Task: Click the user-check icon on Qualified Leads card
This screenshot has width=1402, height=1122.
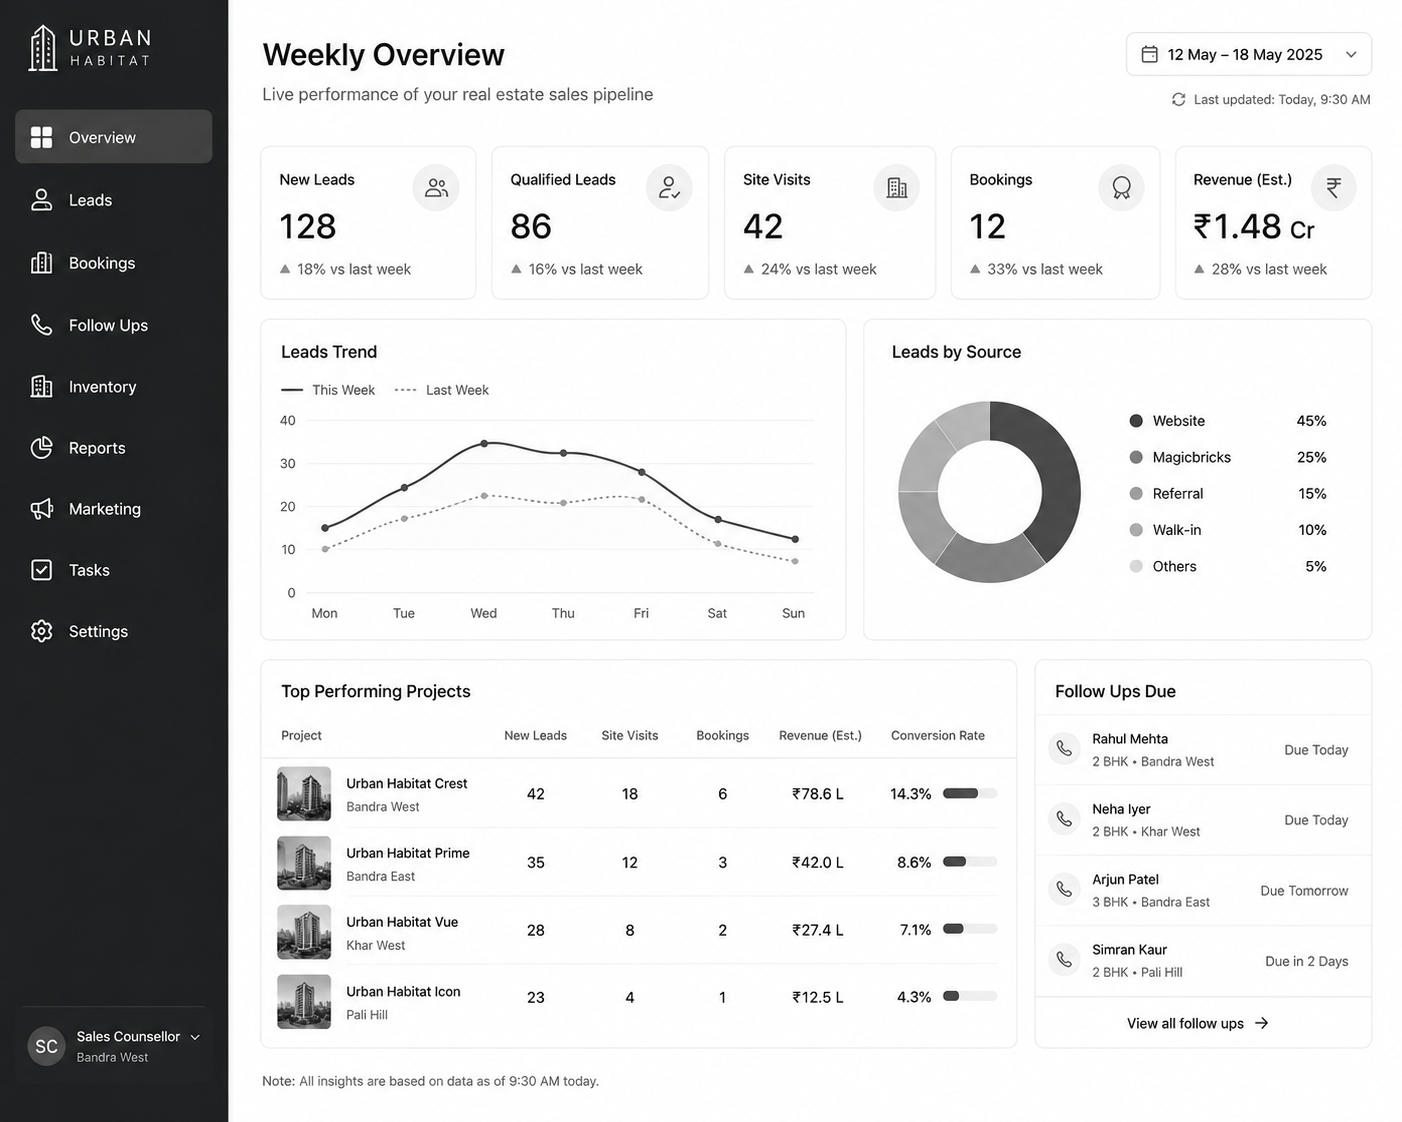Action: pyautogui.click(x=669, y=187)
